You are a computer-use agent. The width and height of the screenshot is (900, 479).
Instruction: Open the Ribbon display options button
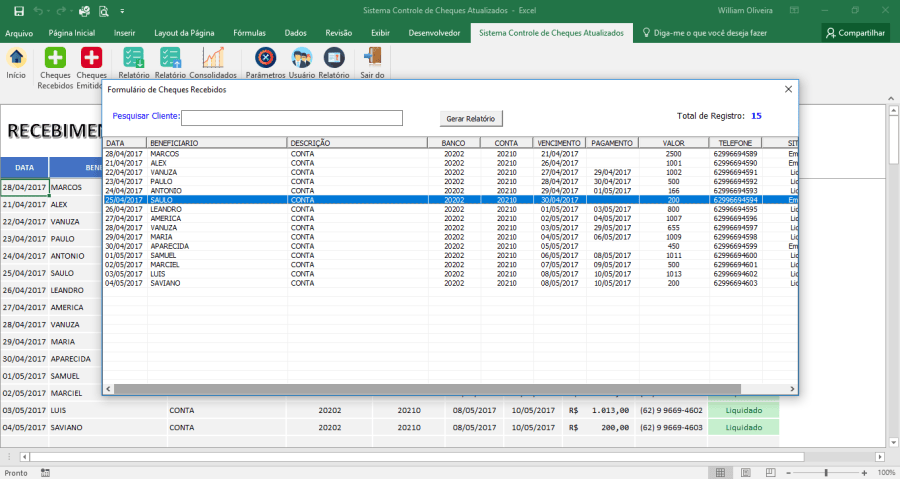[x=794, y=10]
